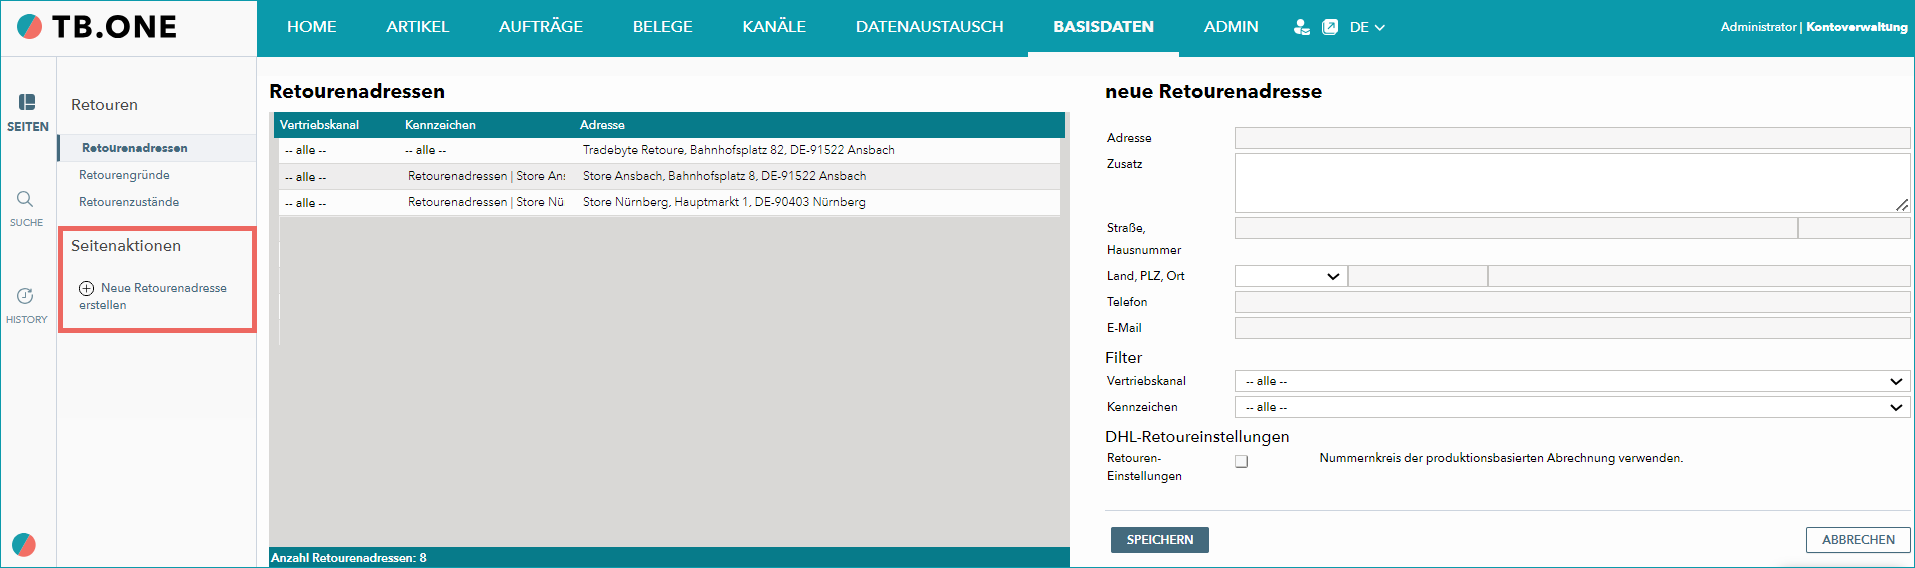This screenshot has width=1915, height=568.
Task: Focus the E-Mail input field
Action: tap(1572, 328)
